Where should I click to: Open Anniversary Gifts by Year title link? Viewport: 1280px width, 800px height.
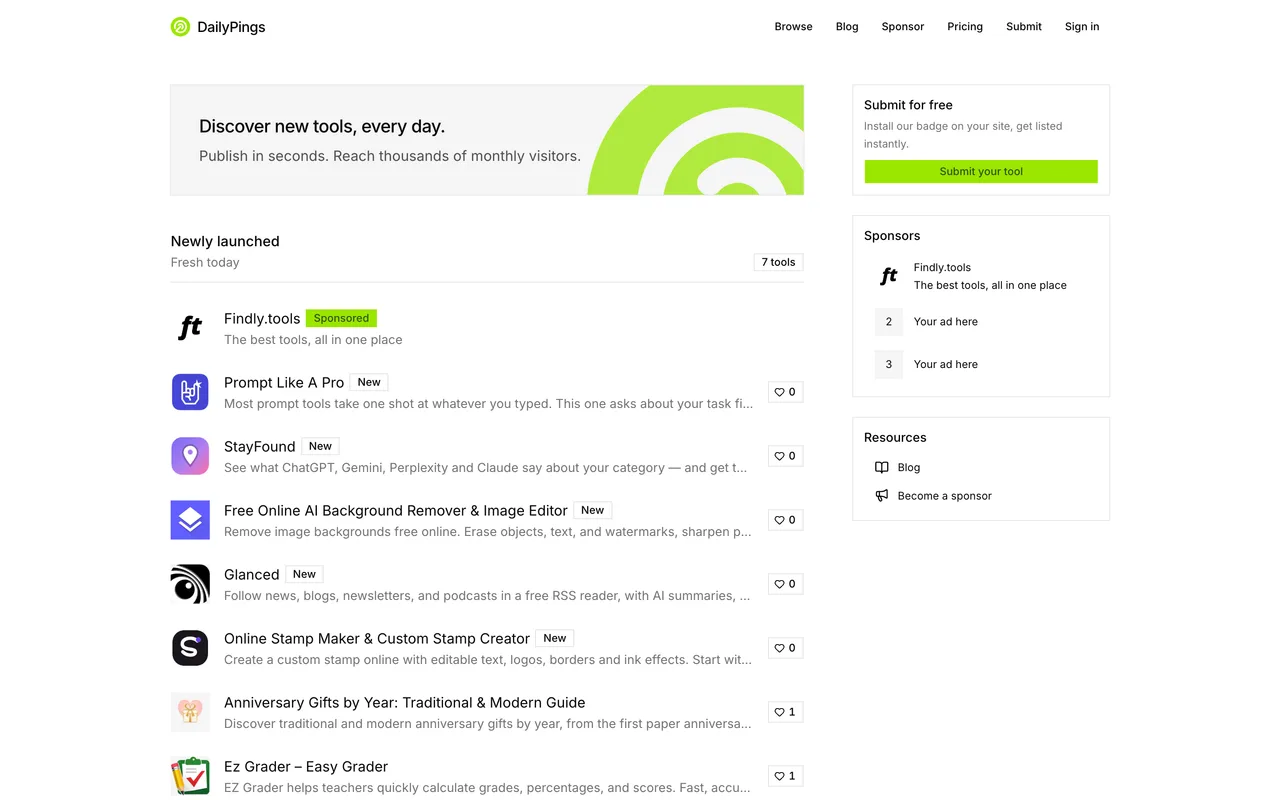pyautogui.click(x=405, y=702)
